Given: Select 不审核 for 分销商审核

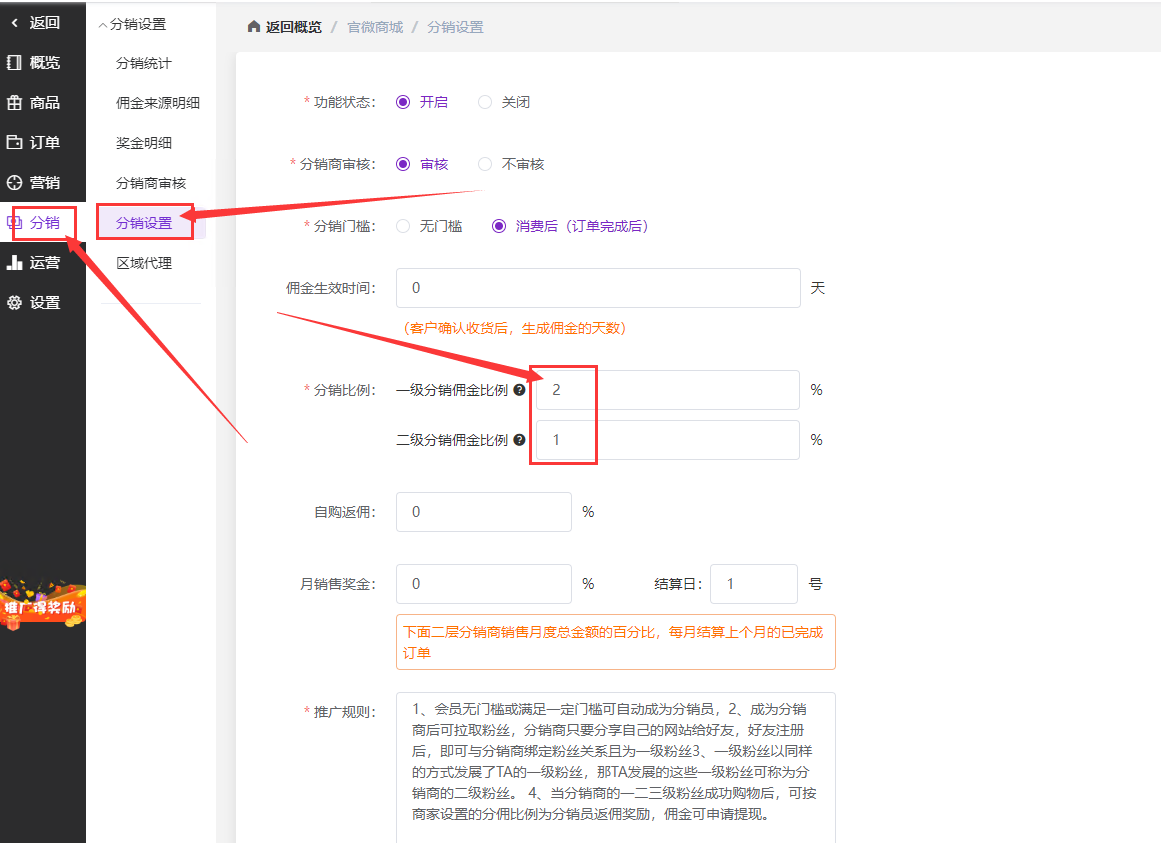Looking at the screenshot, I should coord(485,164).
